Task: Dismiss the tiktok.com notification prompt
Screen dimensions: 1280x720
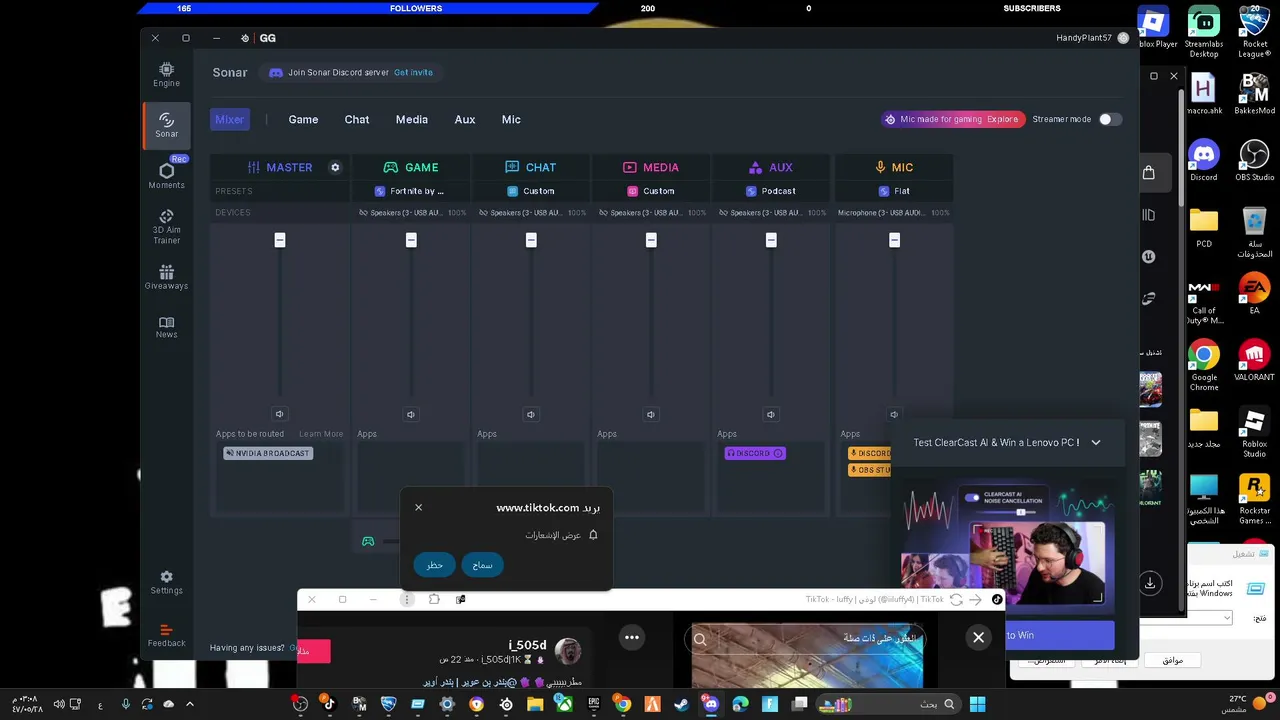Action: pos(418,507)
